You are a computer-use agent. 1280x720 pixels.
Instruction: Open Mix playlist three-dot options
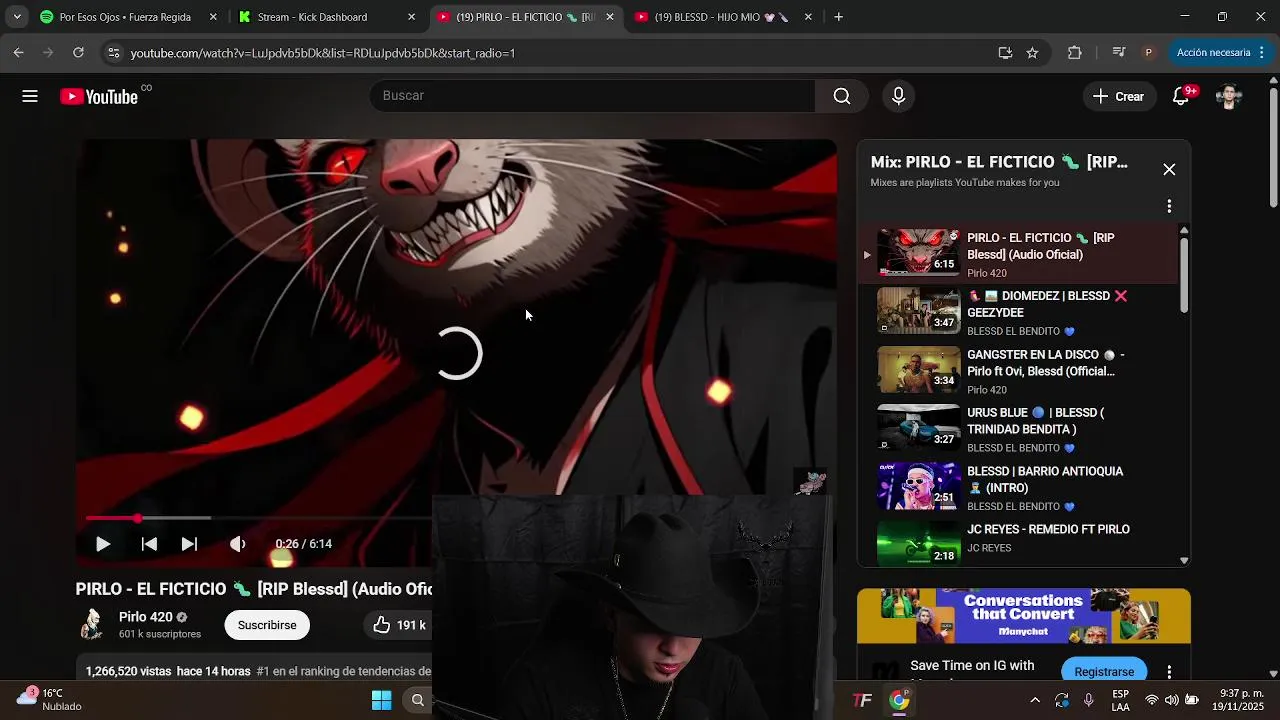(1169, 206)
